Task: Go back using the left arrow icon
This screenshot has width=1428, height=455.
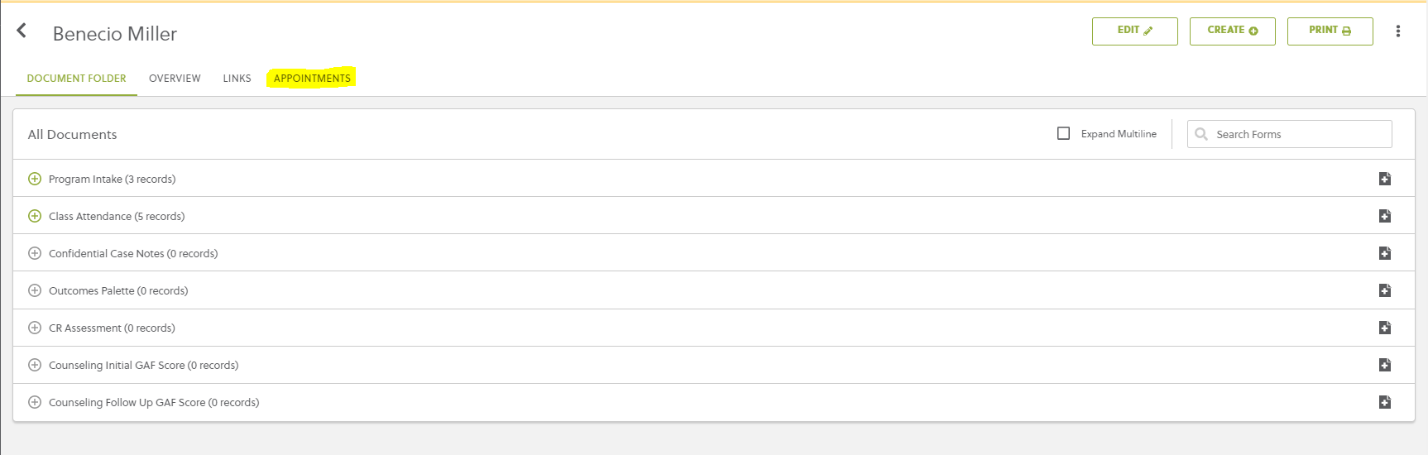Action: (x=22, y=32)
